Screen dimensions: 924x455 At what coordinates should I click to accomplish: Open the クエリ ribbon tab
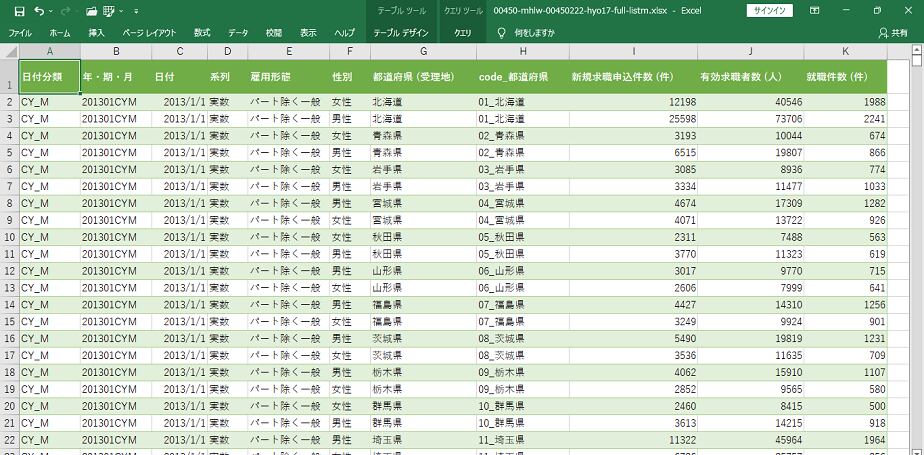tap(463, 32)
